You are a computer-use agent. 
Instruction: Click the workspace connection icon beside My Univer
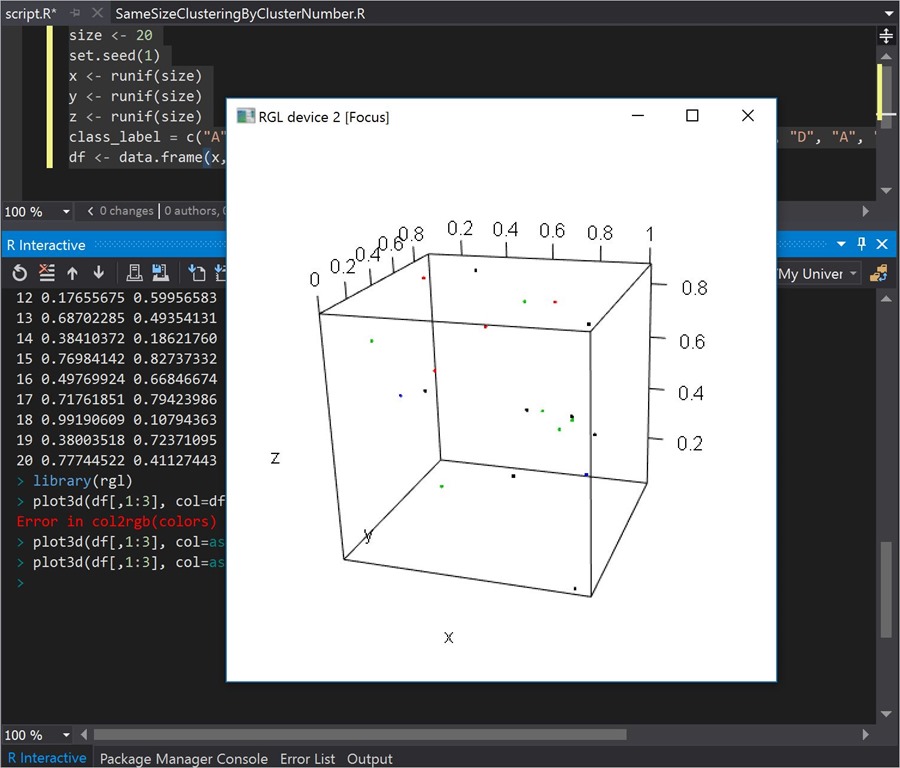point(879,273)
